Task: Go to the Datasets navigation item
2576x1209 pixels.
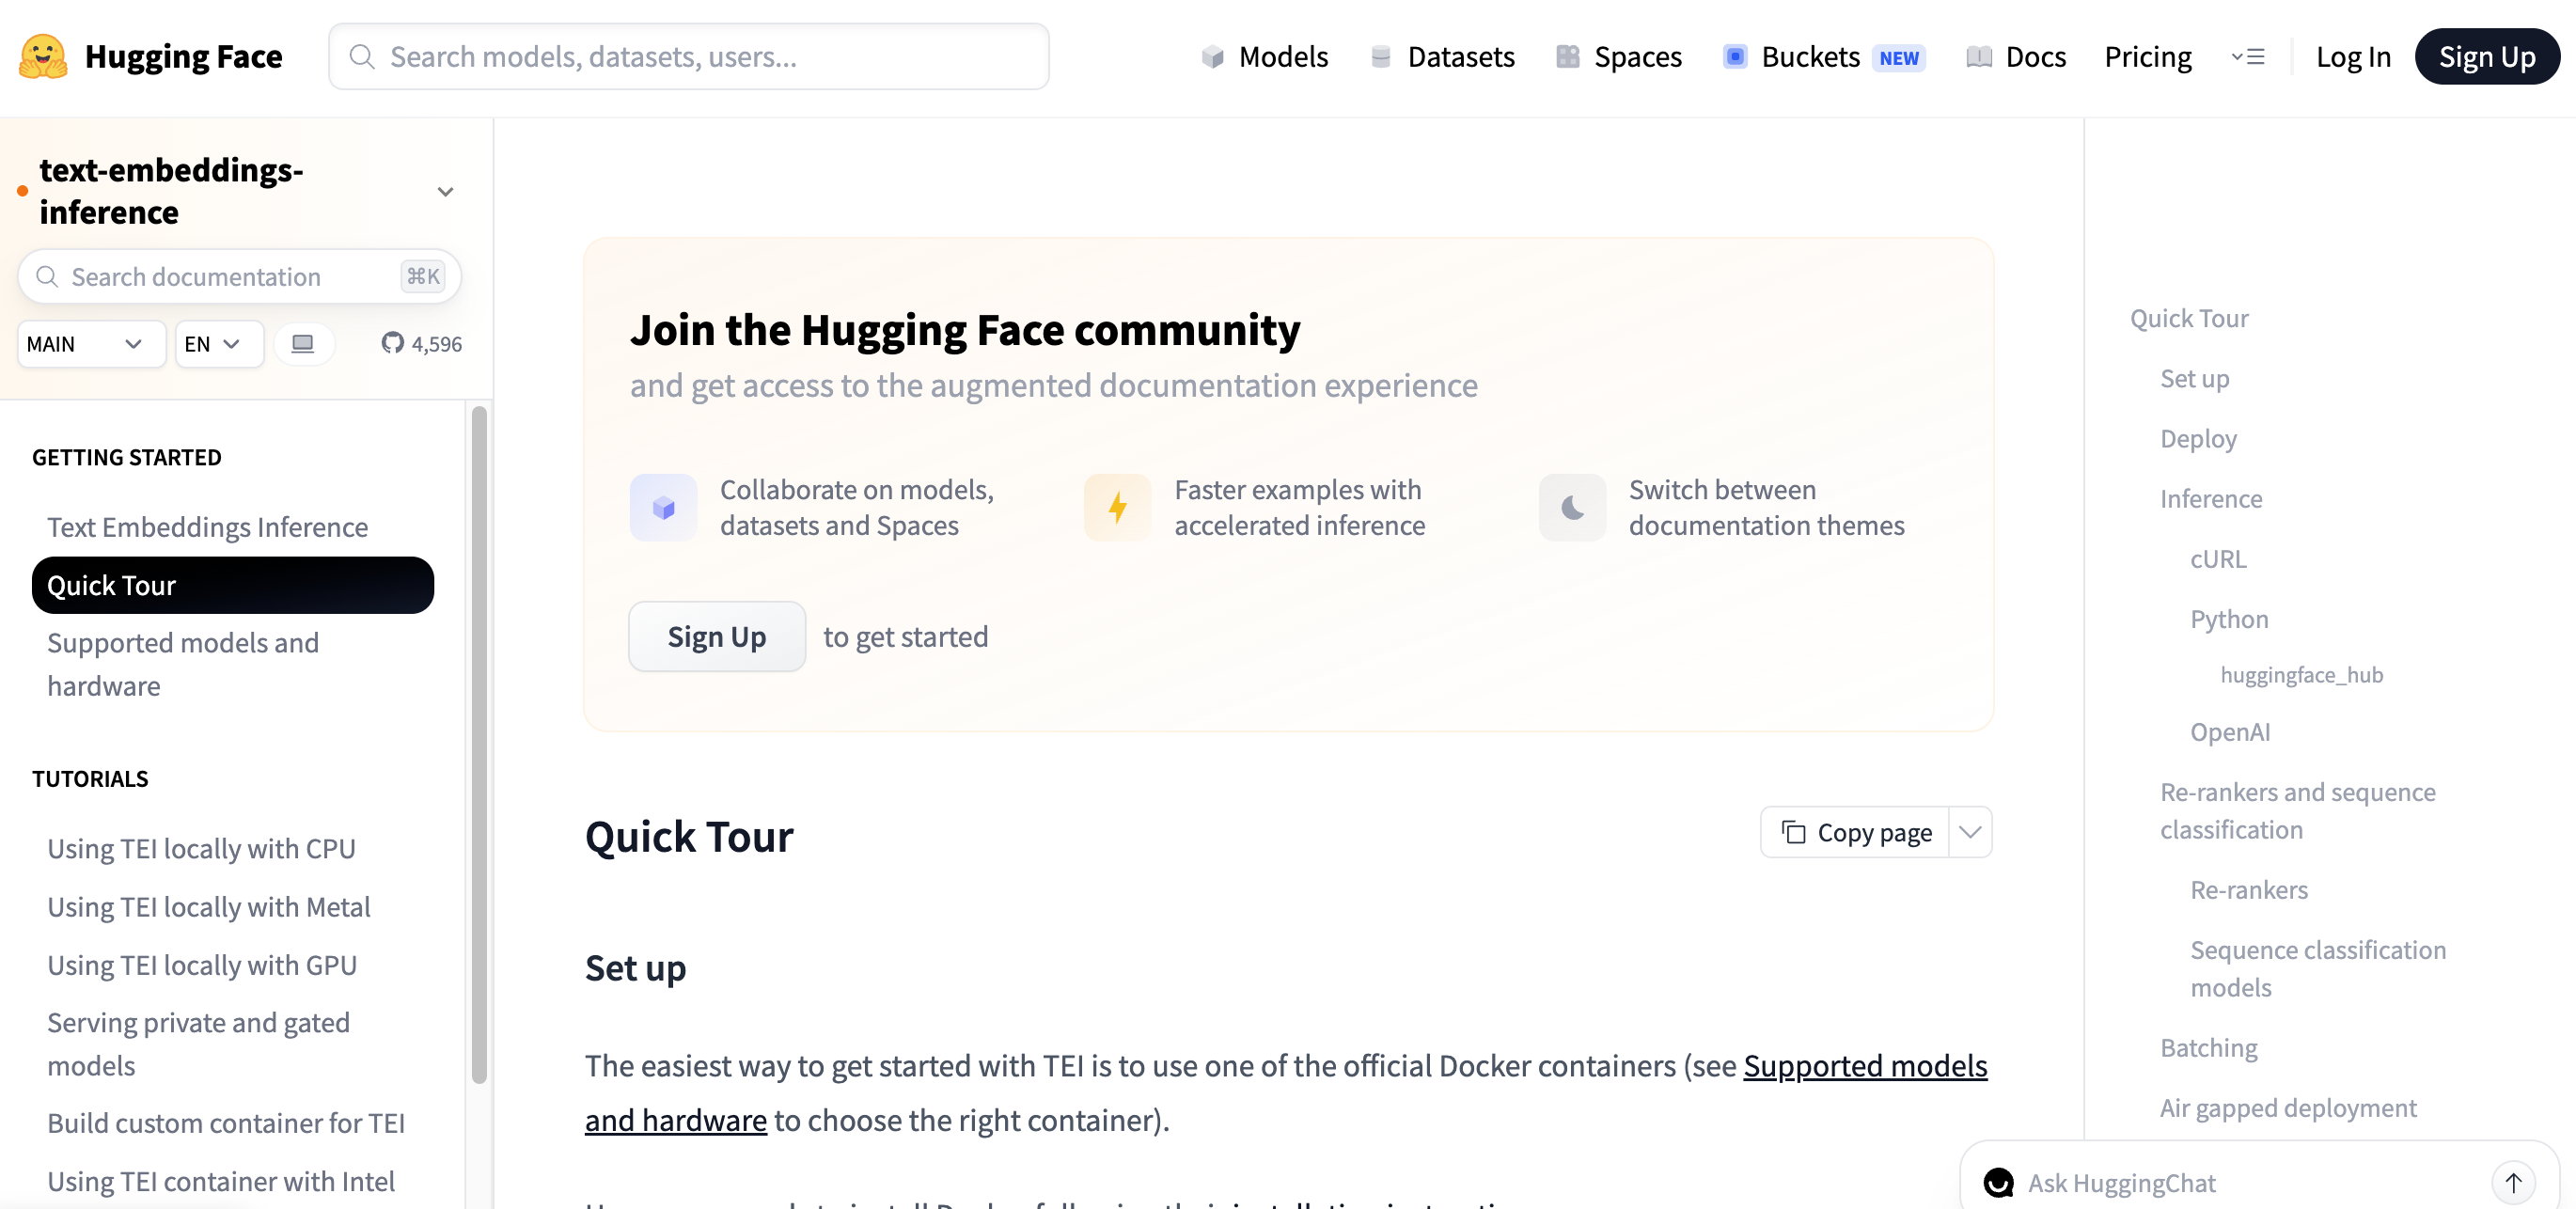Action: (1442, 56)
